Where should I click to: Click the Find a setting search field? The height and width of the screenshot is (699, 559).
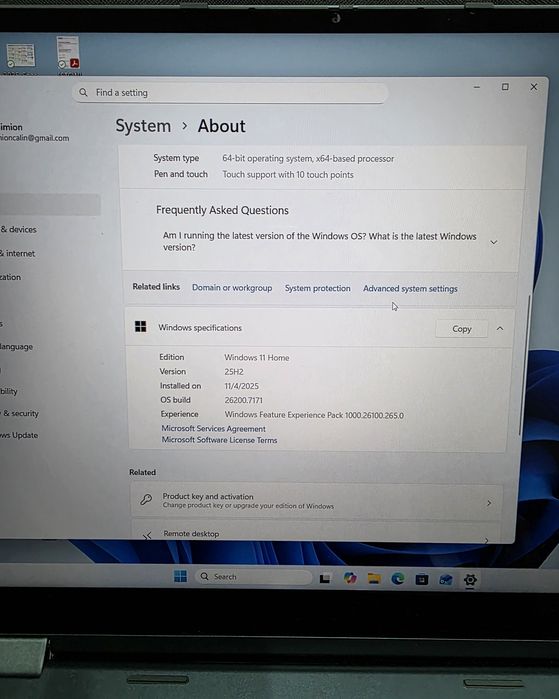click(230, 93)
